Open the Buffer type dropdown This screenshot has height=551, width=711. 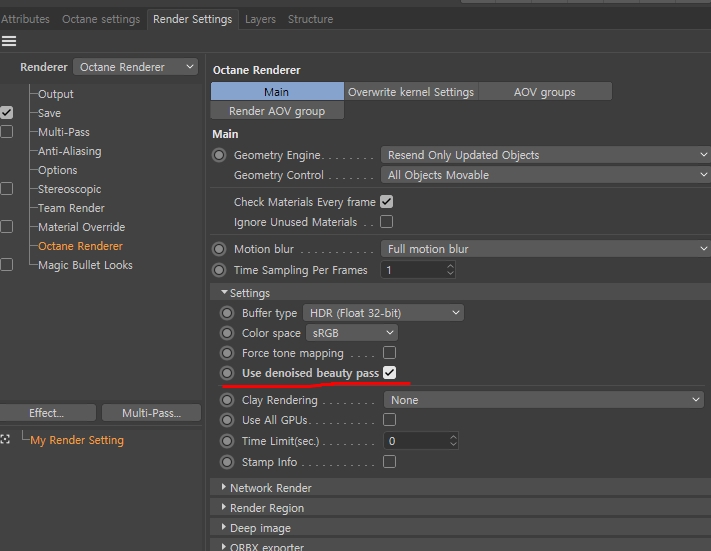(x=383, y=313)
